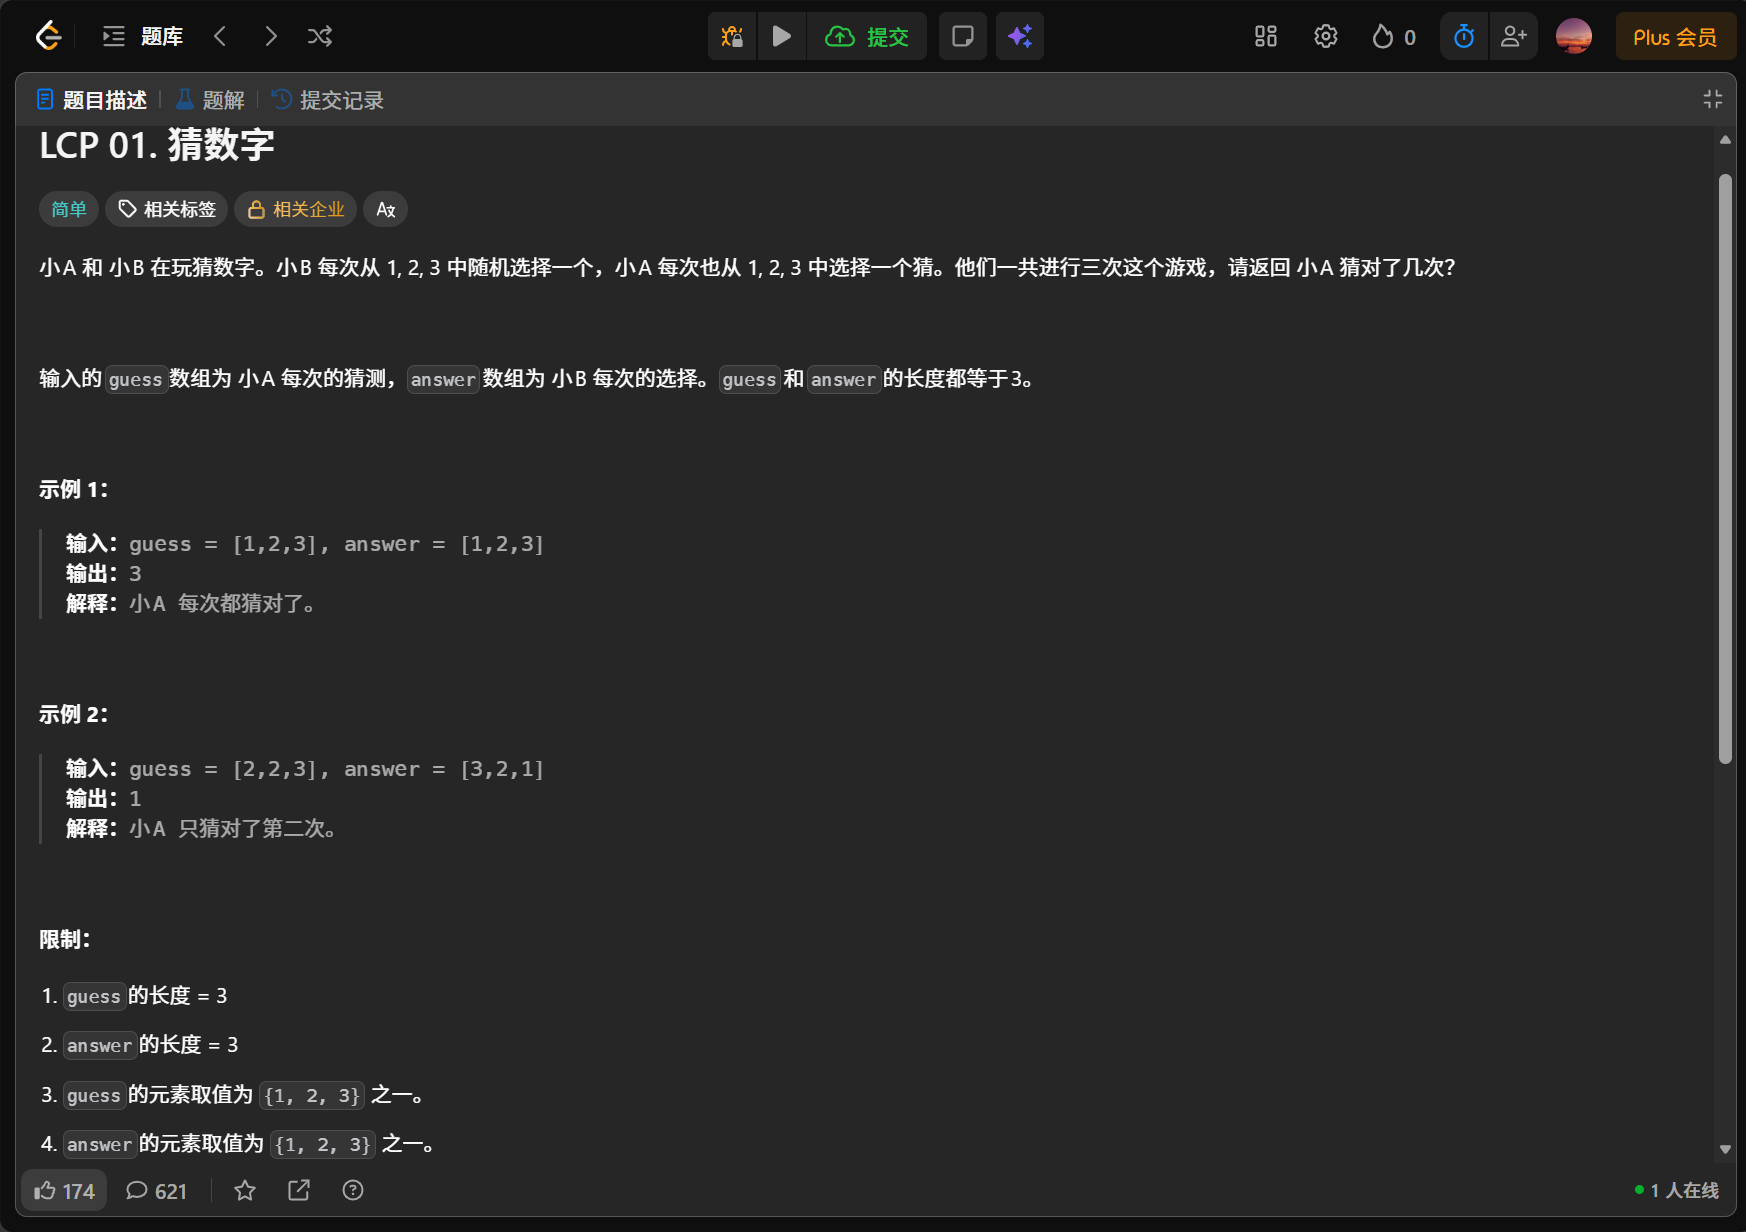Toggle the translation language icon

point(386,209)
